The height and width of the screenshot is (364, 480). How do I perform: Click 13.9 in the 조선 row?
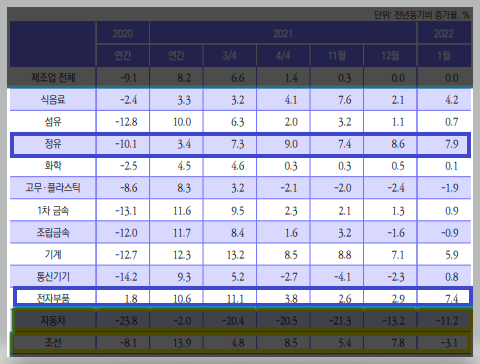(x=182, y=343)
